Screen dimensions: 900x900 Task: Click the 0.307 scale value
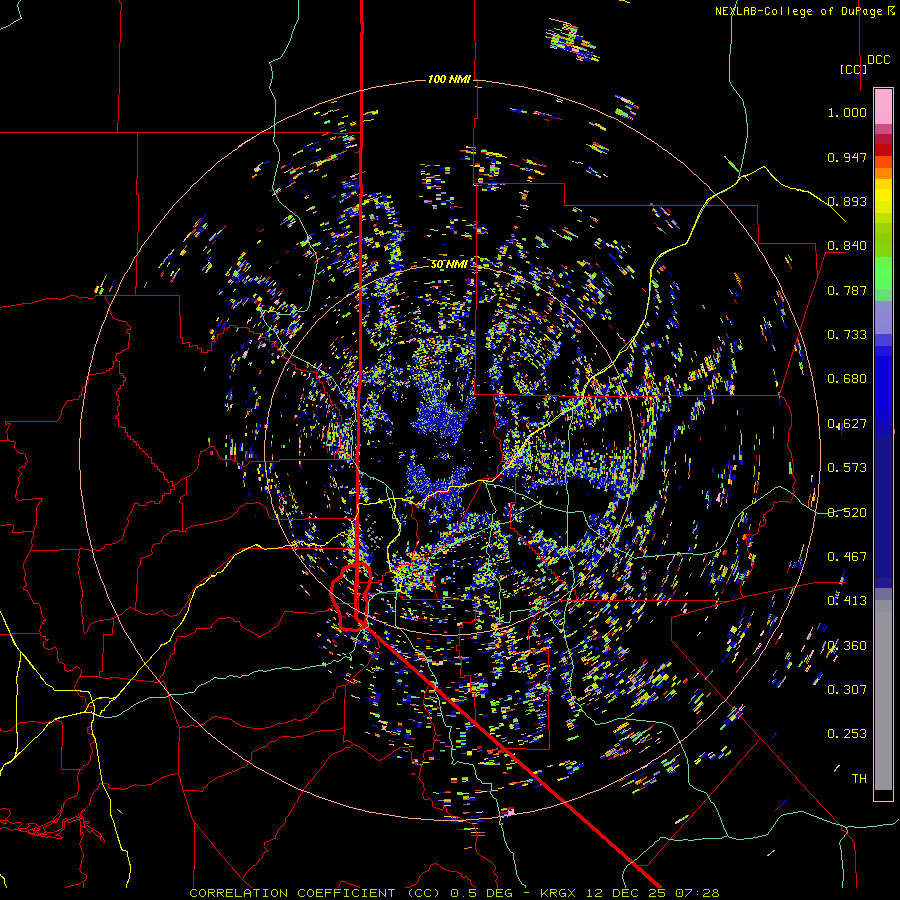pos(847,690)
